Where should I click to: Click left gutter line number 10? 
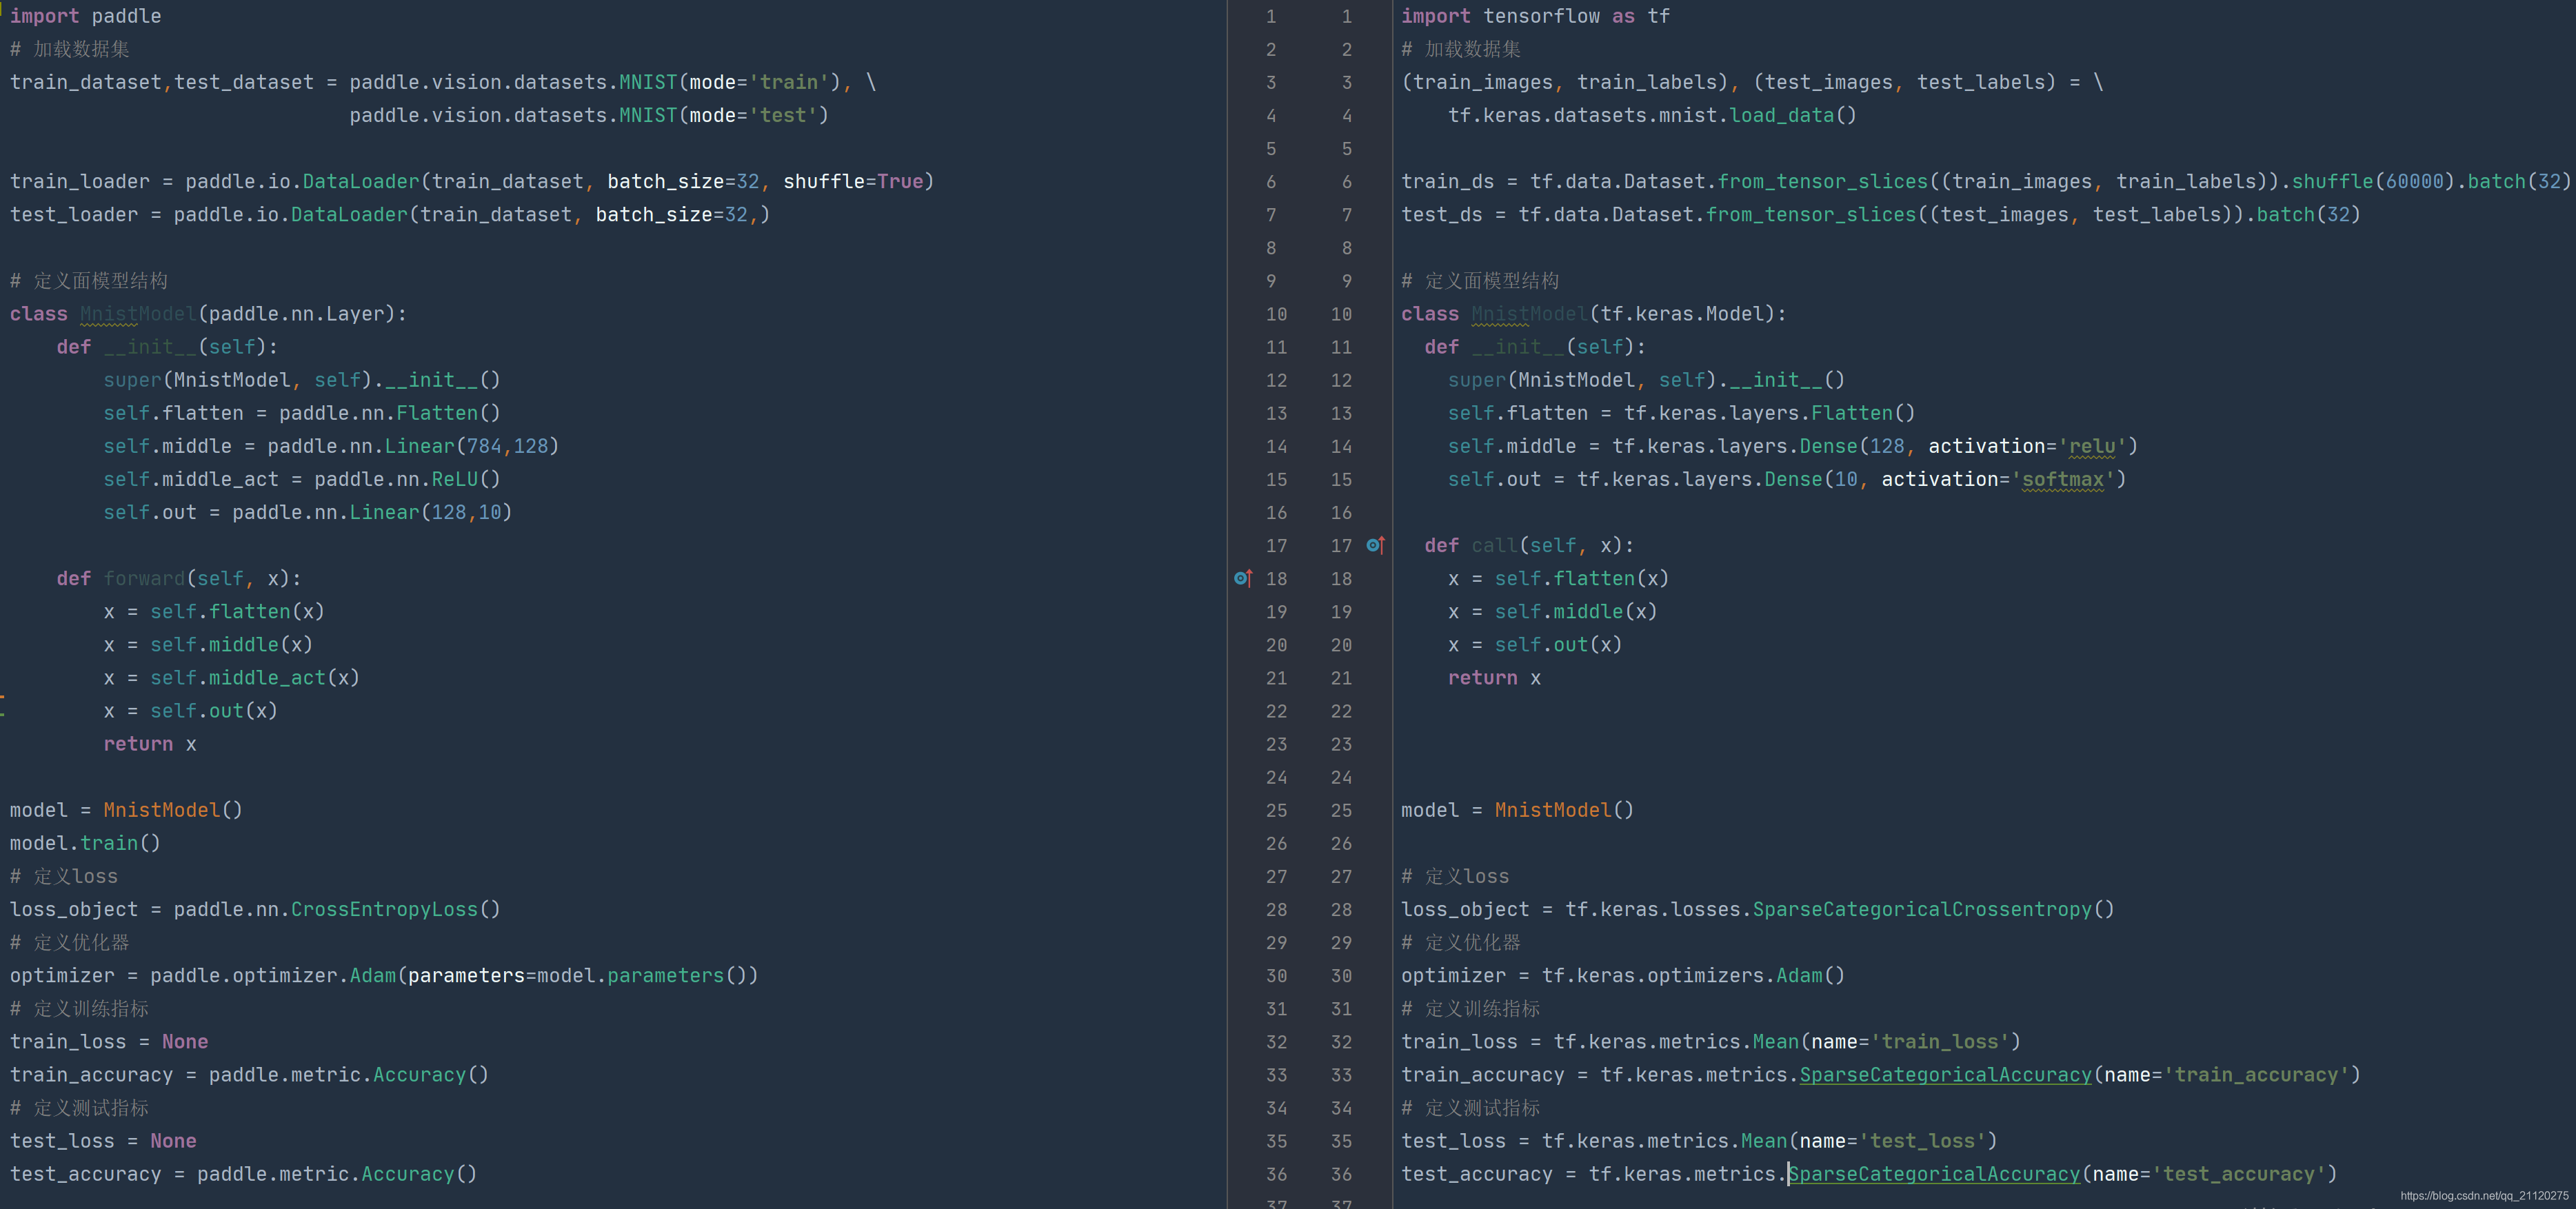1276,314
